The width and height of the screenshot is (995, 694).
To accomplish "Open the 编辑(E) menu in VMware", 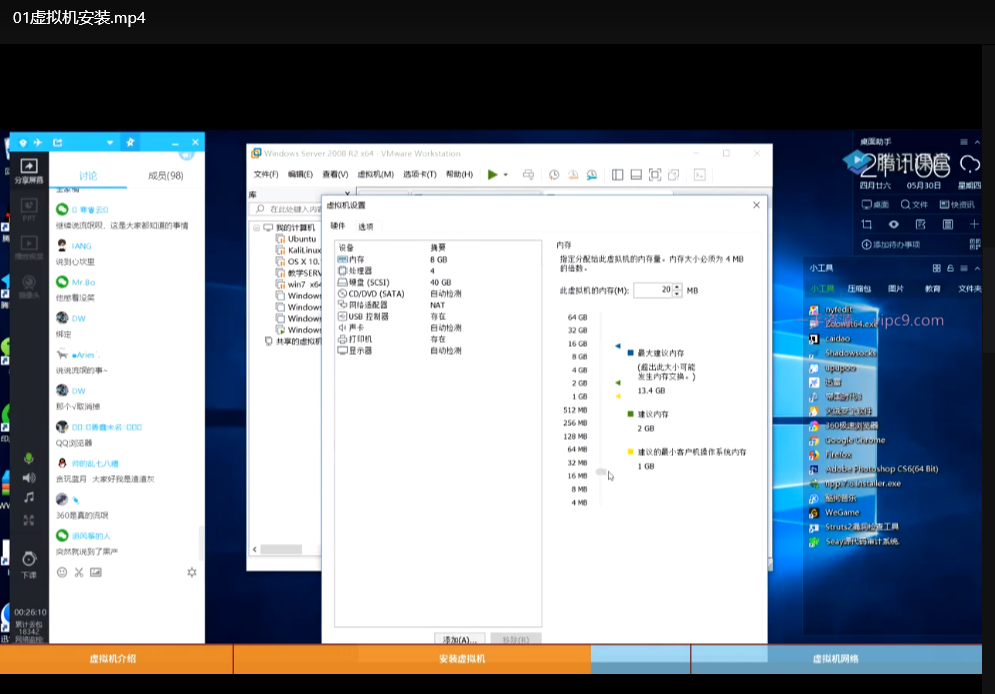I will click(x=300, y=174).
